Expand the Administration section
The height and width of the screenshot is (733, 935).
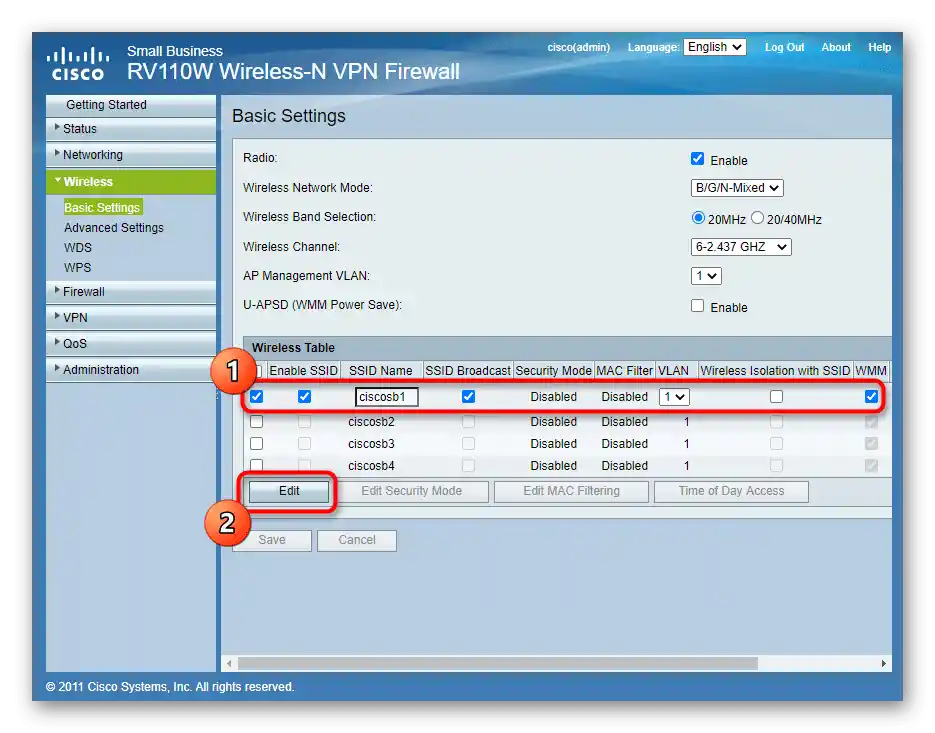(131, 369)
